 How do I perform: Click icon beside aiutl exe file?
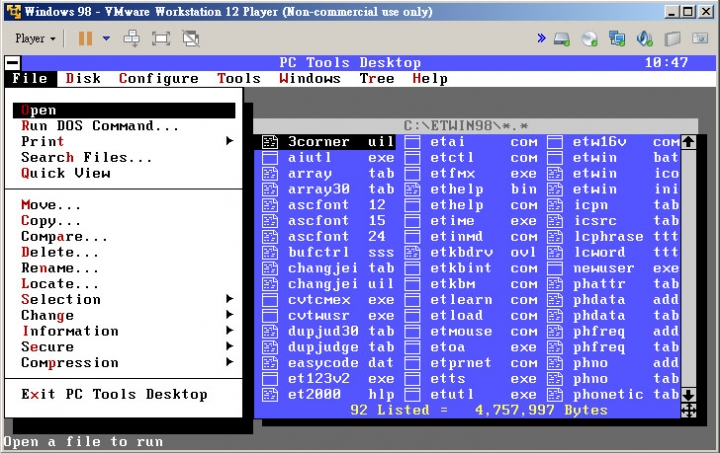(270, 158)
